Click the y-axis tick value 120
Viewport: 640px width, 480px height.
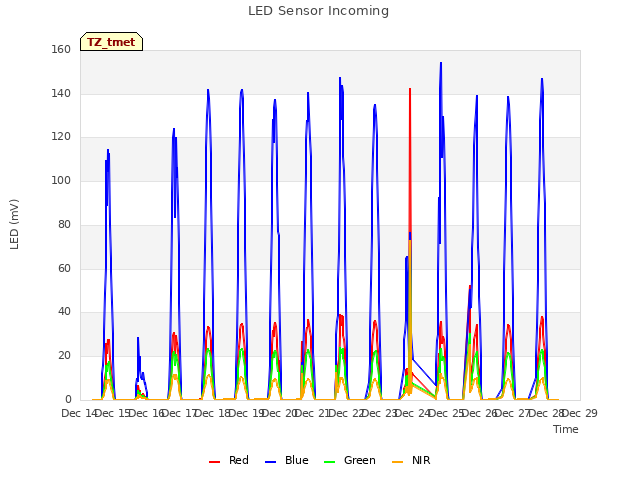pos(61,137)
